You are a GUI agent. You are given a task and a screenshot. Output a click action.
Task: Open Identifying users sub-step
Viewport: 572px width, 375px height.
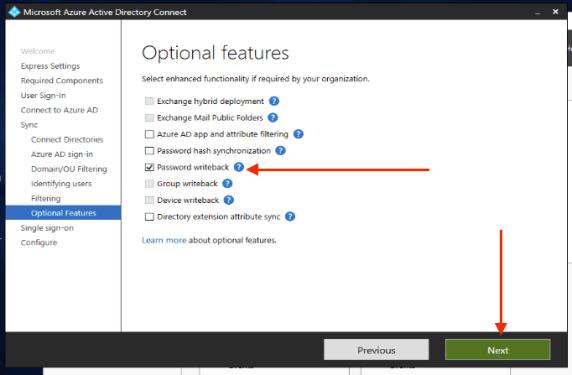61,183
